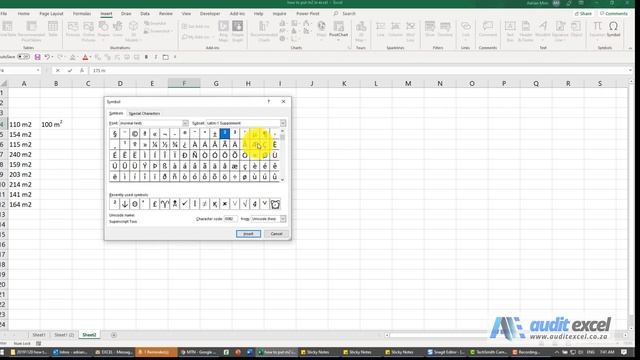640x360 pixels.
Task: Select the copyright © symbol in the grid
Action: coord(135,133)
